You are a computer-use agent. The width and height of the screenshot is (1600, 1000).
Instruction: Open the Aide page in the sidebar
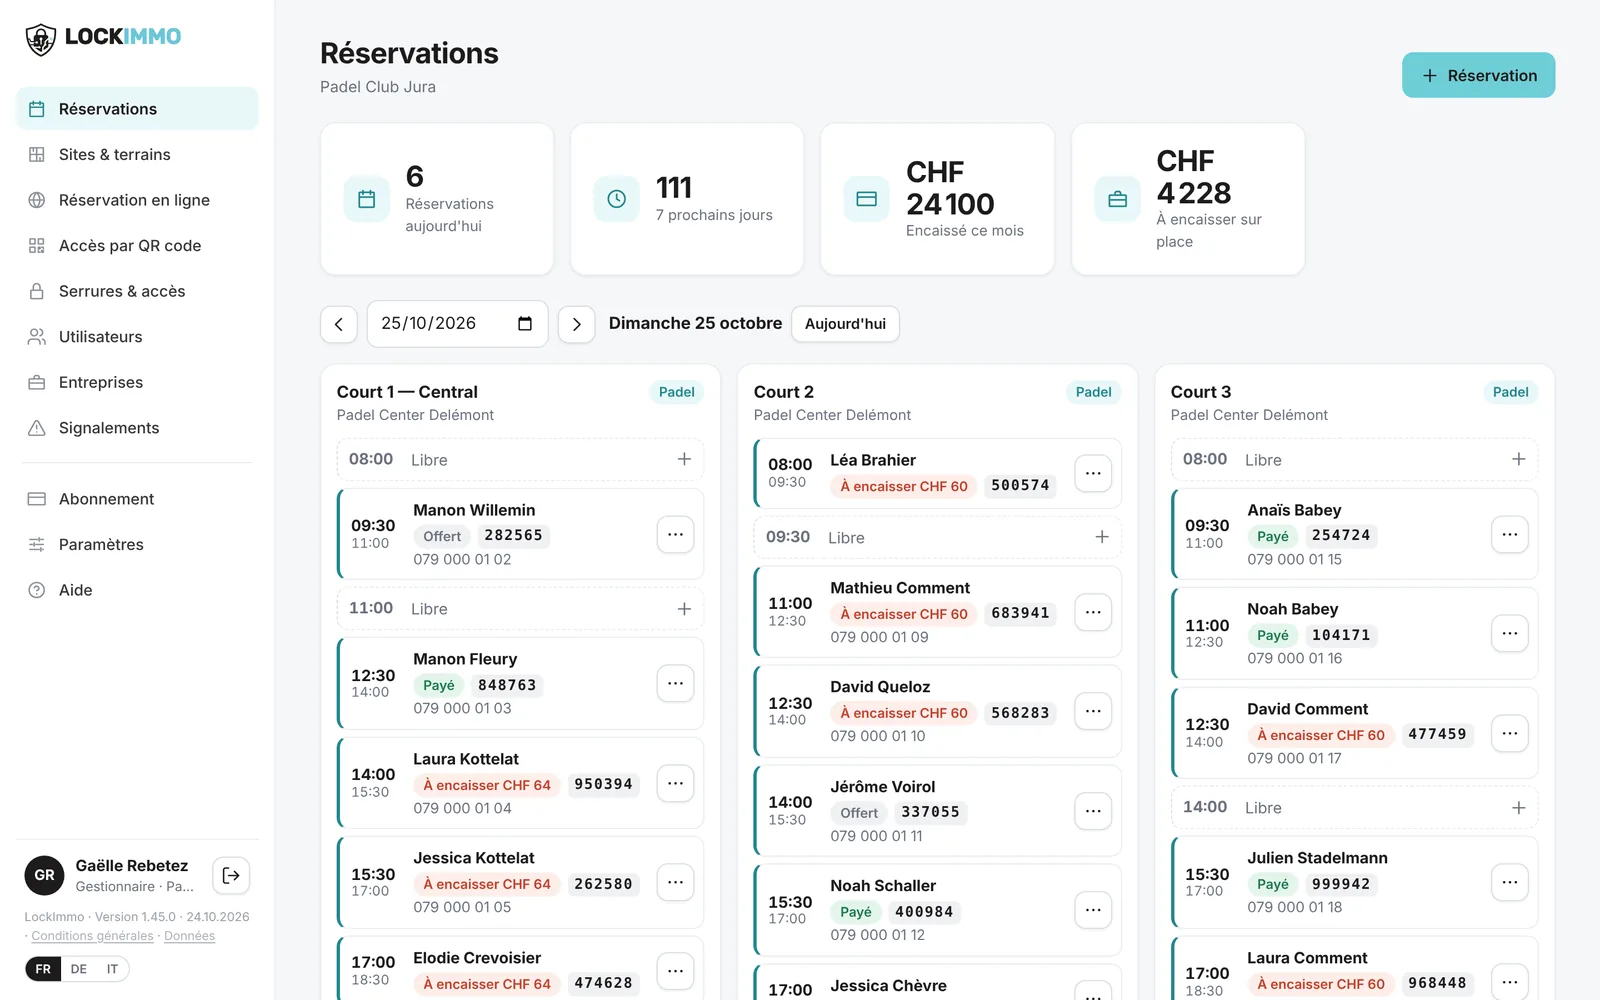tap(137, 590)
